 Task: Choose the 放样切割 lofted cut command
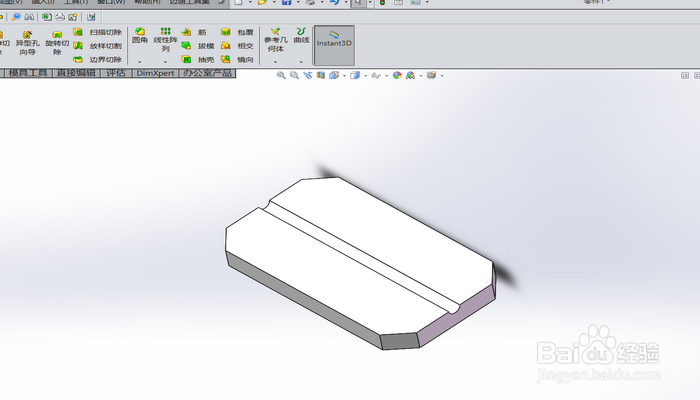pyautogui.click(x=98, y=46)
